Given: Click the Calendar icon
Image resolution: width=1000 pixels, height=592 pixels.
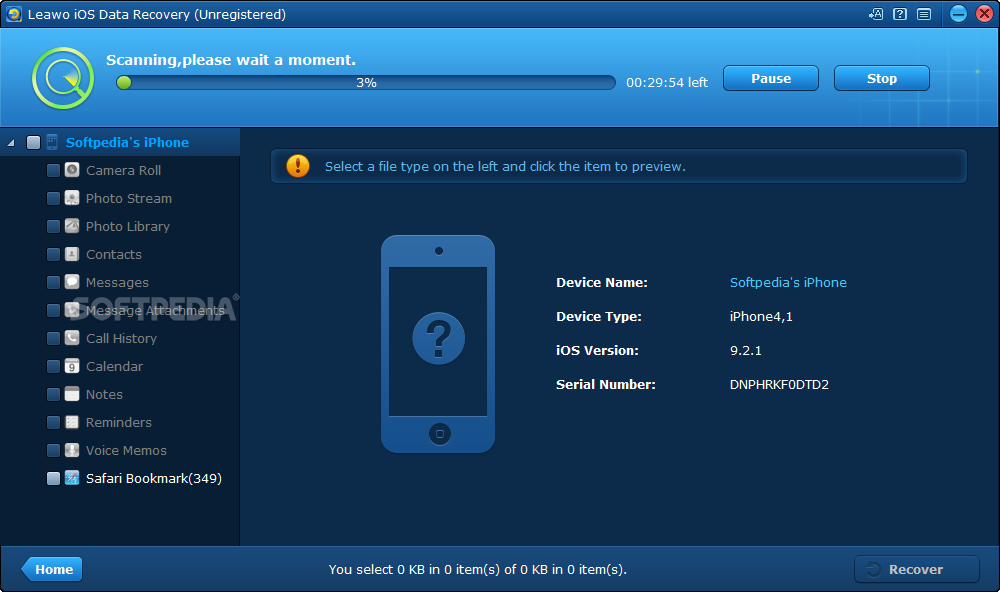Looking at the screenshot, I should click(72, 366).
